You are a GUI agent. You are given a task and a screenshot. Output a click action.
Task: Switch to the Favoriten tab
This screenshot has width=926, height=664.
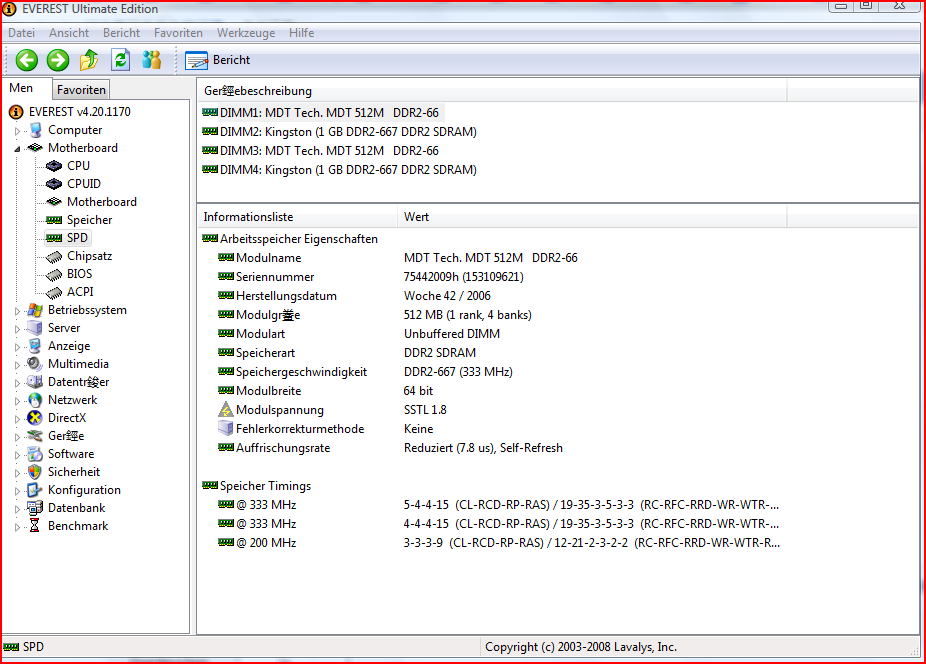[81, 90]
